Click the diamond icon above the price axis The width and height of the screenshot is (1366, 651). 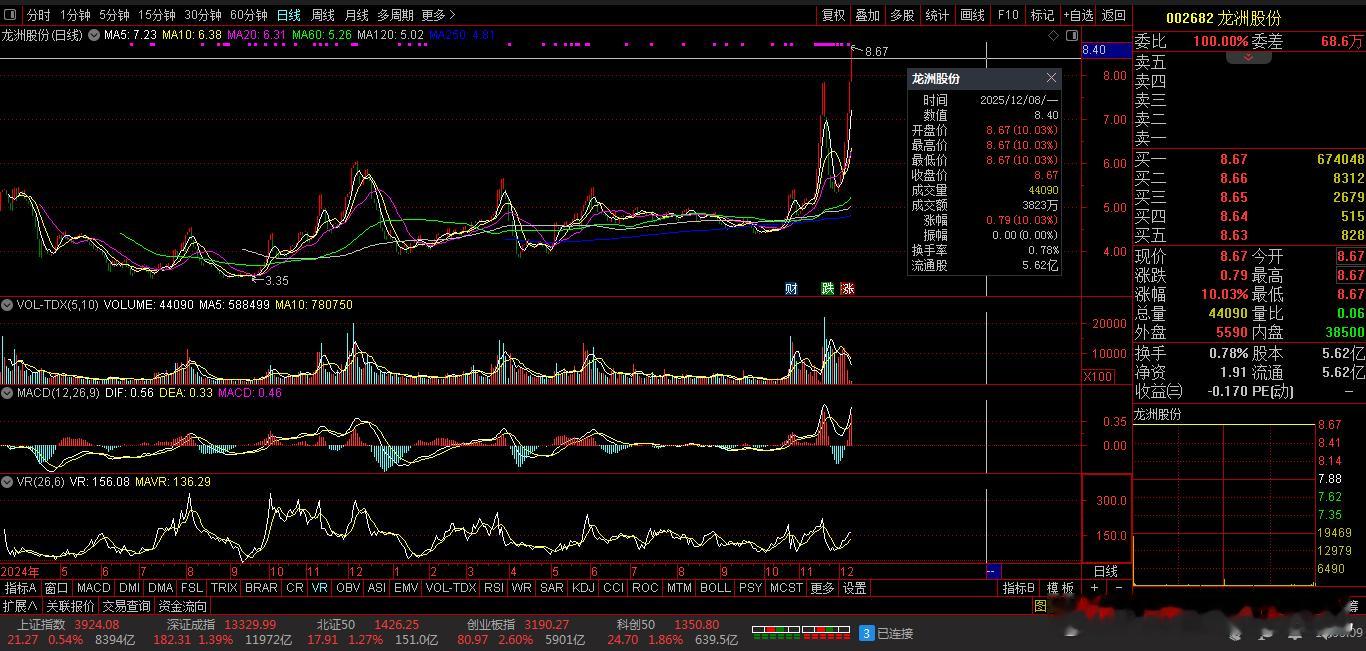pyautogui.click(x=1054, y=35)
